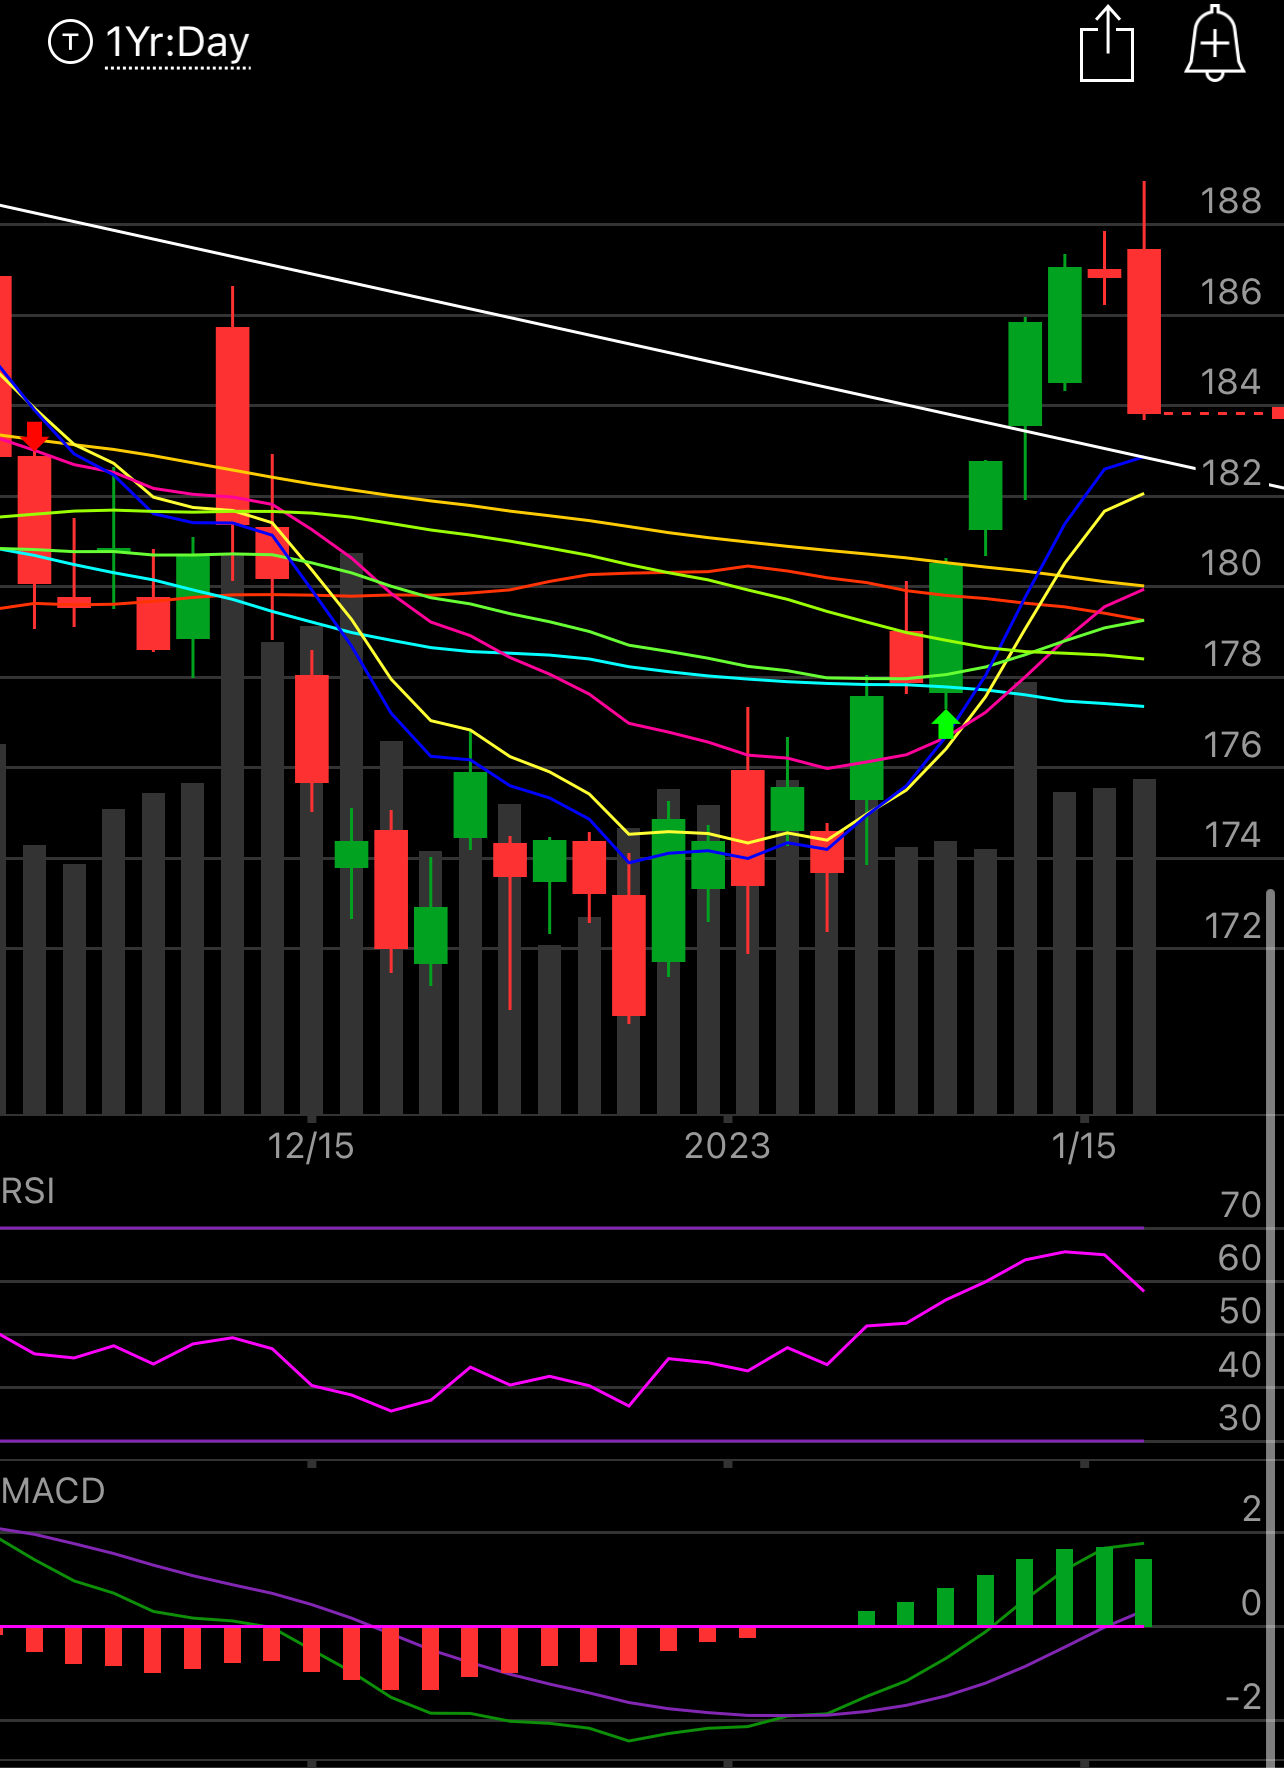Tap the share/export icon
Image resolution: width=1284 pixels, height=1768 pixels.
[1107, 43]
